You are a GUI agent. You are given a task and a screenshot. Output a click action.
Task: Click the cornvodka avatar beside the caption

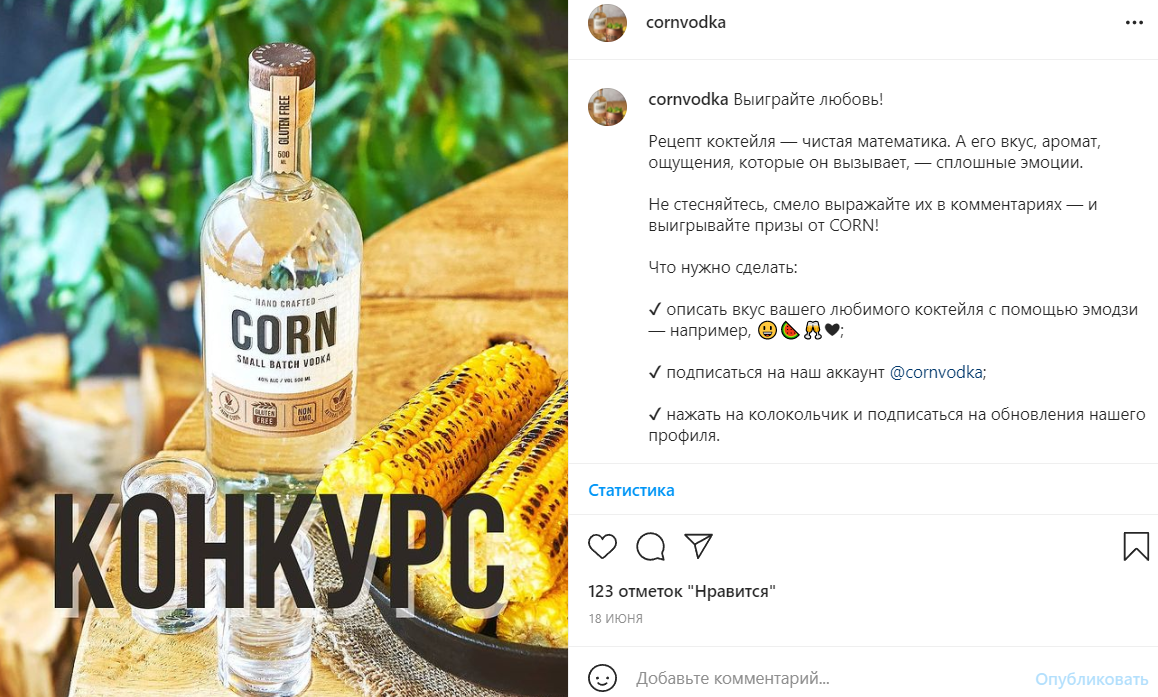607,107
